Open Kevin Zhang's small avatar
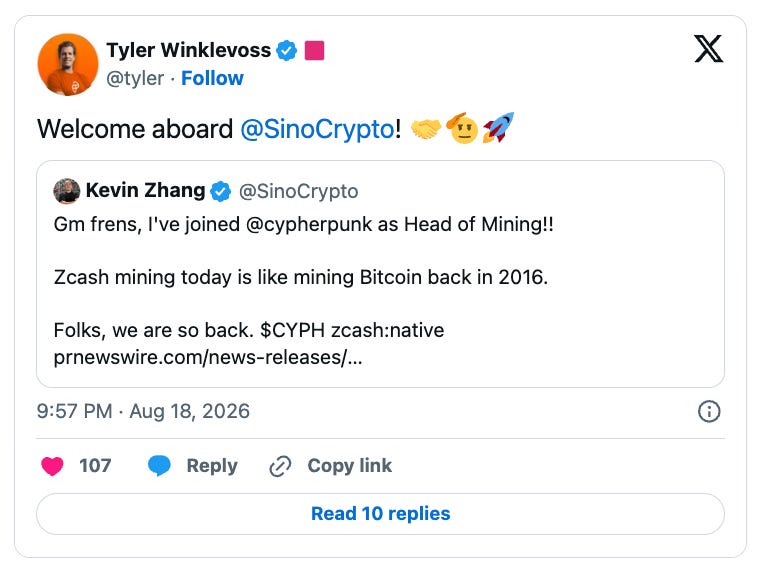This screenshot has width=764, height=576. click(x=66, y=191)
